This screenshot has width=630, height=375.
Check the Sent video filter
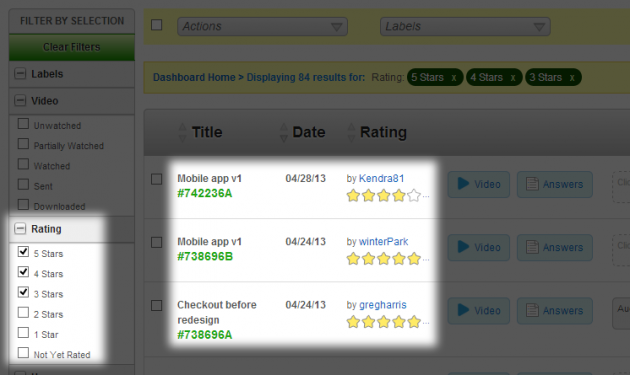tap(23, 184)
